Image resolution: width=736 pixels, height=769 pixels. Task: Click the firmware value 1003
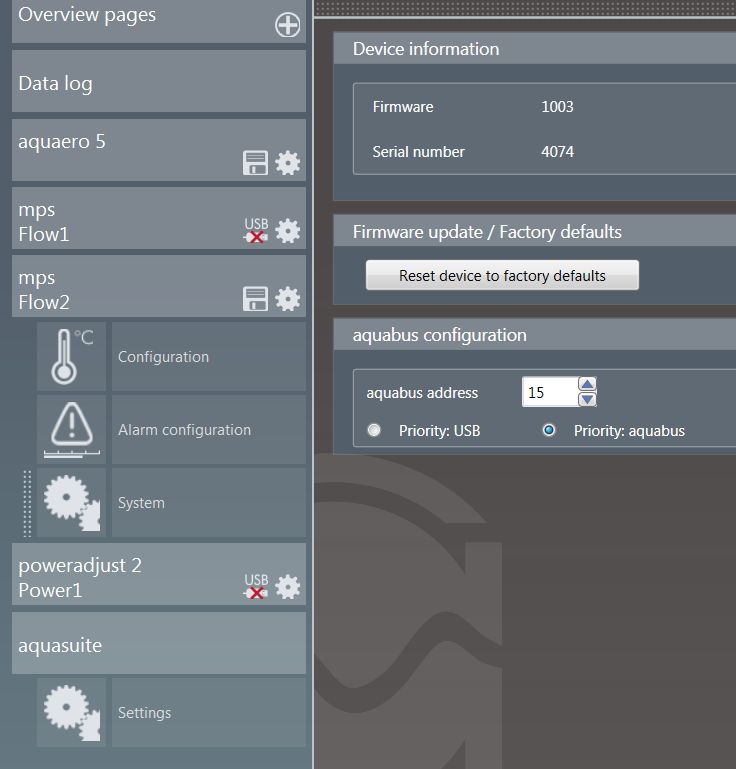[x=558, y=106]
